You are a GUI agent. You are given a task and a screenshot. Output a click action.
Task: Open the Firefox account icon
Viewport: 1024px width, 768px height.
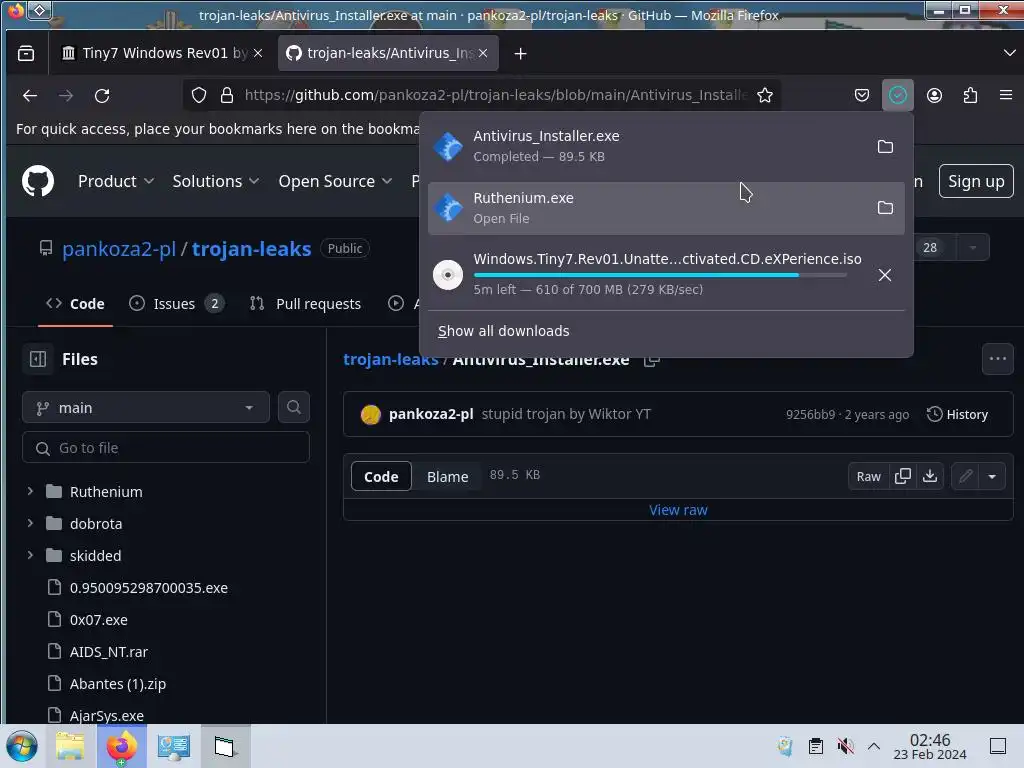point(935,95)
